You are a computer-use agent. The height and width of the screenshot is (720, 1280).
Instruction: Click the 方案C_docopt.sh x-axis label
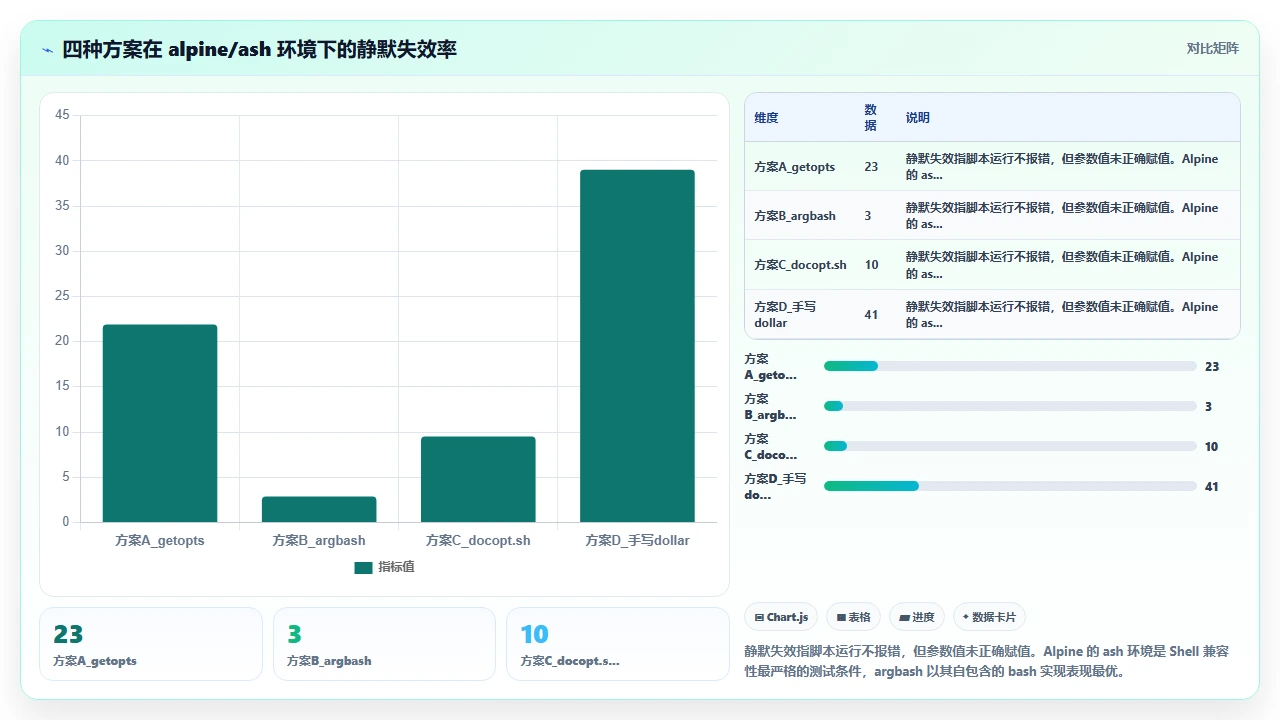(478, 540)
